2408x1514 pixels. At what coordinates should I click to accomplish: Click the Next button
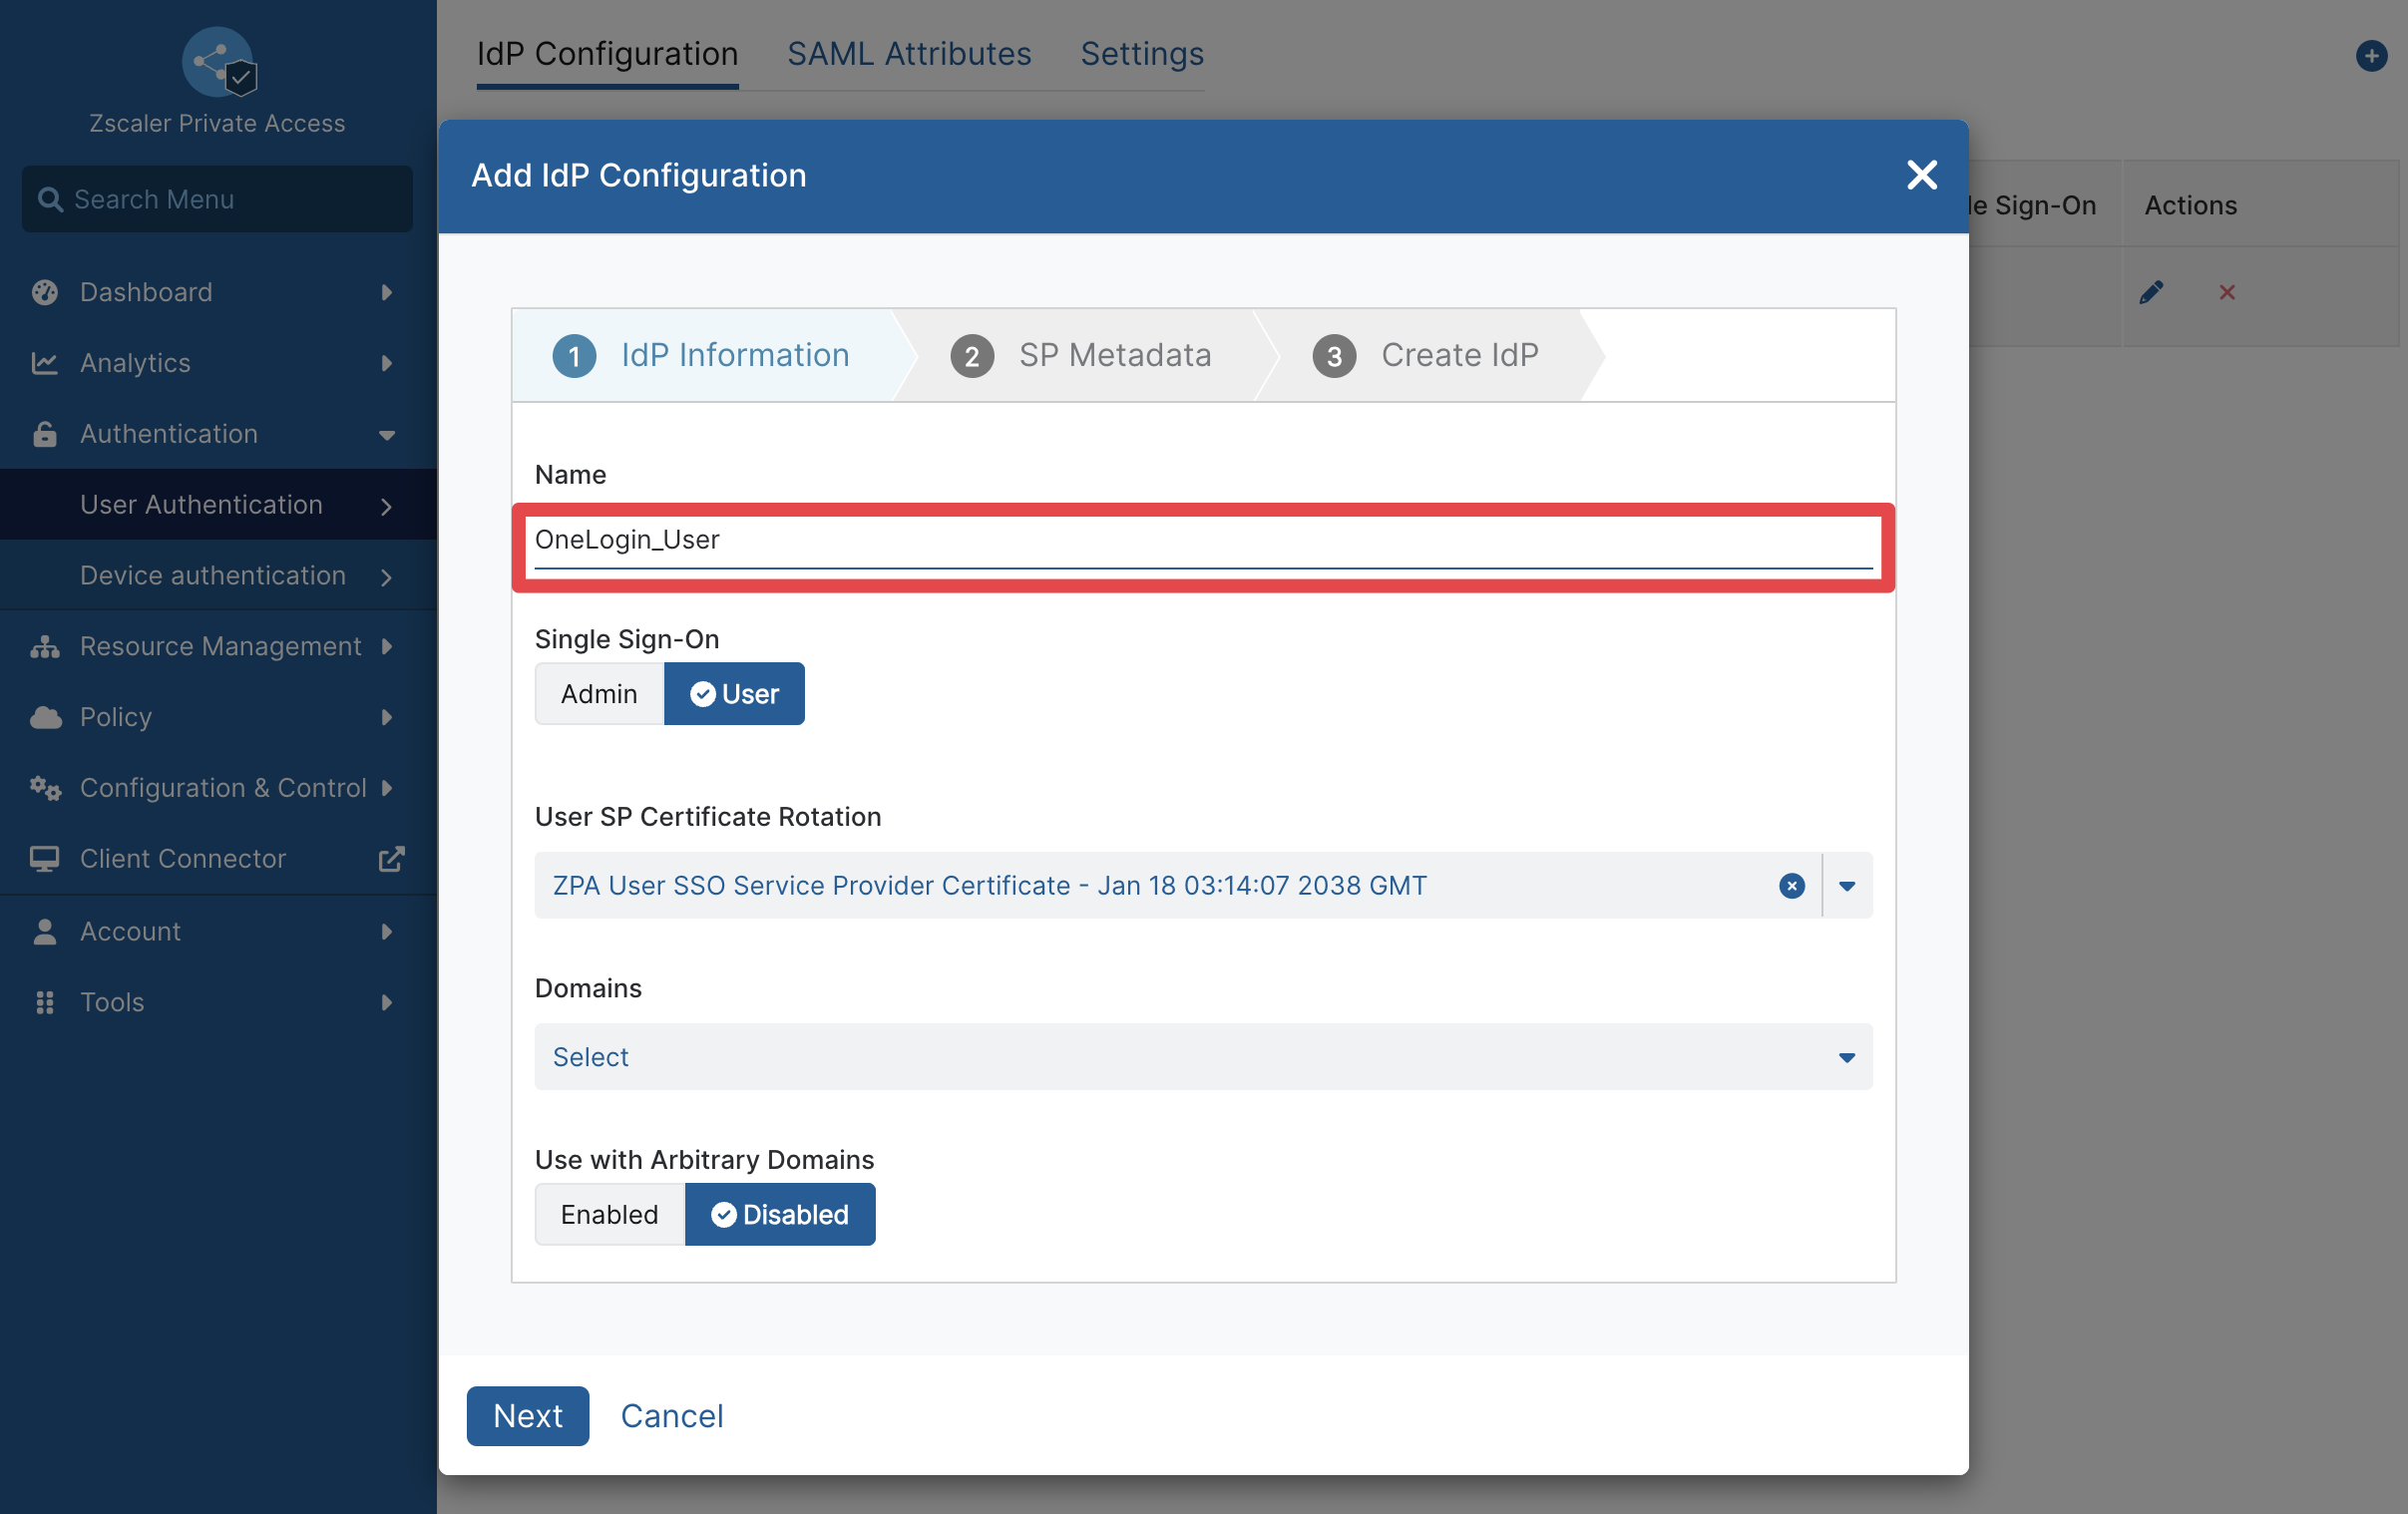pos(528,1416)
